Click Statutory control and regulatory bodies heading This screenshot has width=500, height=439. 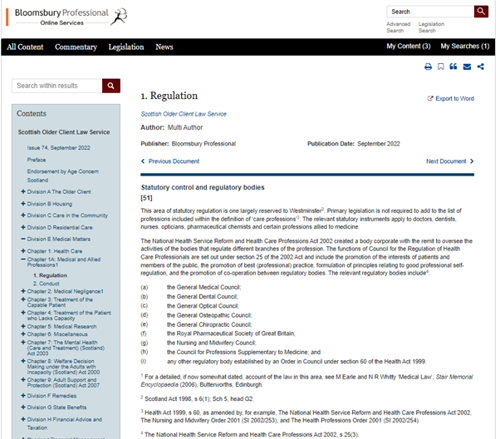pyautogui.click(x=202, y=187)
